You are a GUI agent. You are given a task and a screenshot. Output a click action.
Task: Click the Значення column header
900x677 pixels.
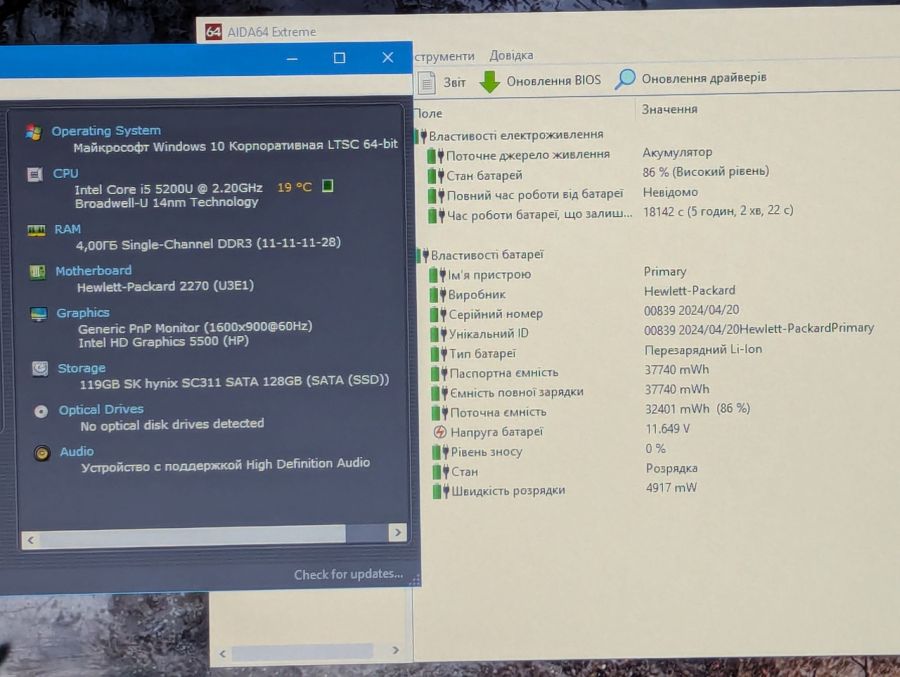(x=670, y=109)
